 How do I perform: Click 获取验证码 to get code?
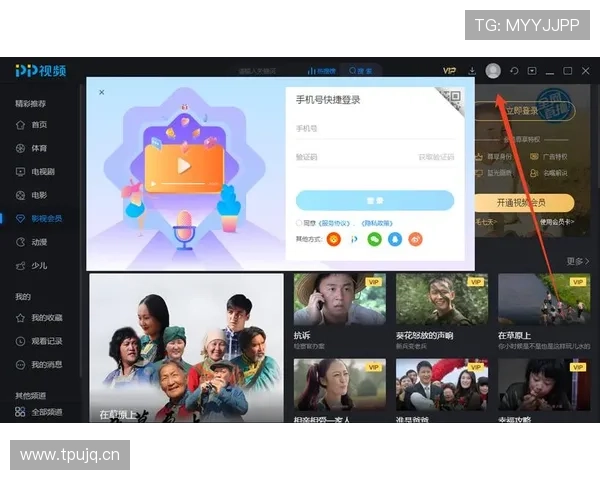click(x=436, y=157)
